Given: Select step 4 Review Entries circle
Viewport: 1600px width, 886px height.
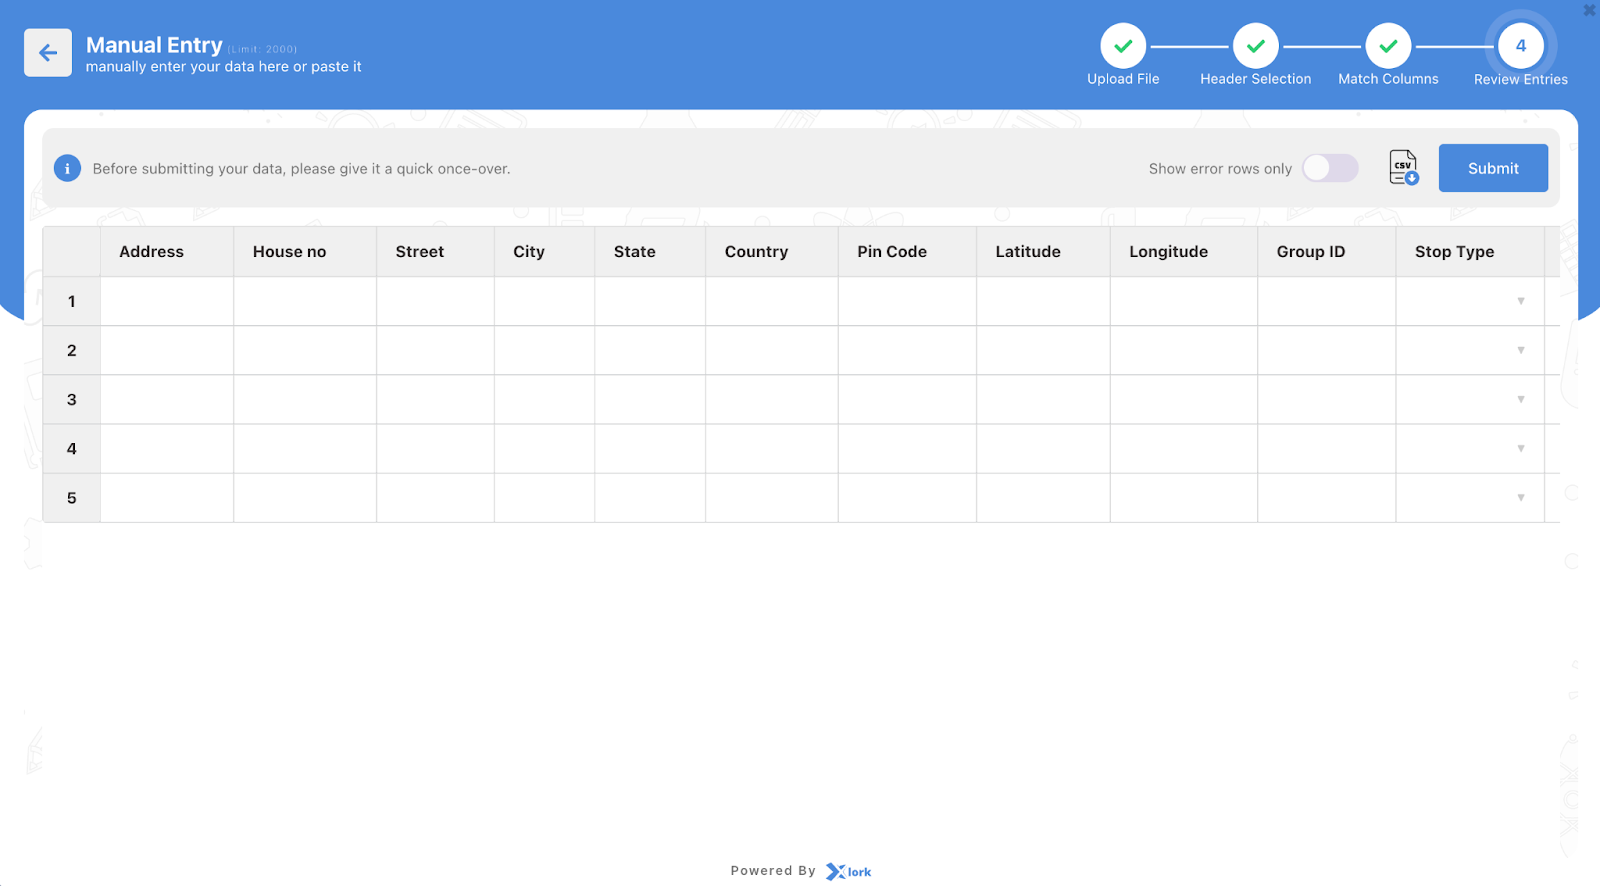Looking at the screenshot, I should tap(1521, 46).
